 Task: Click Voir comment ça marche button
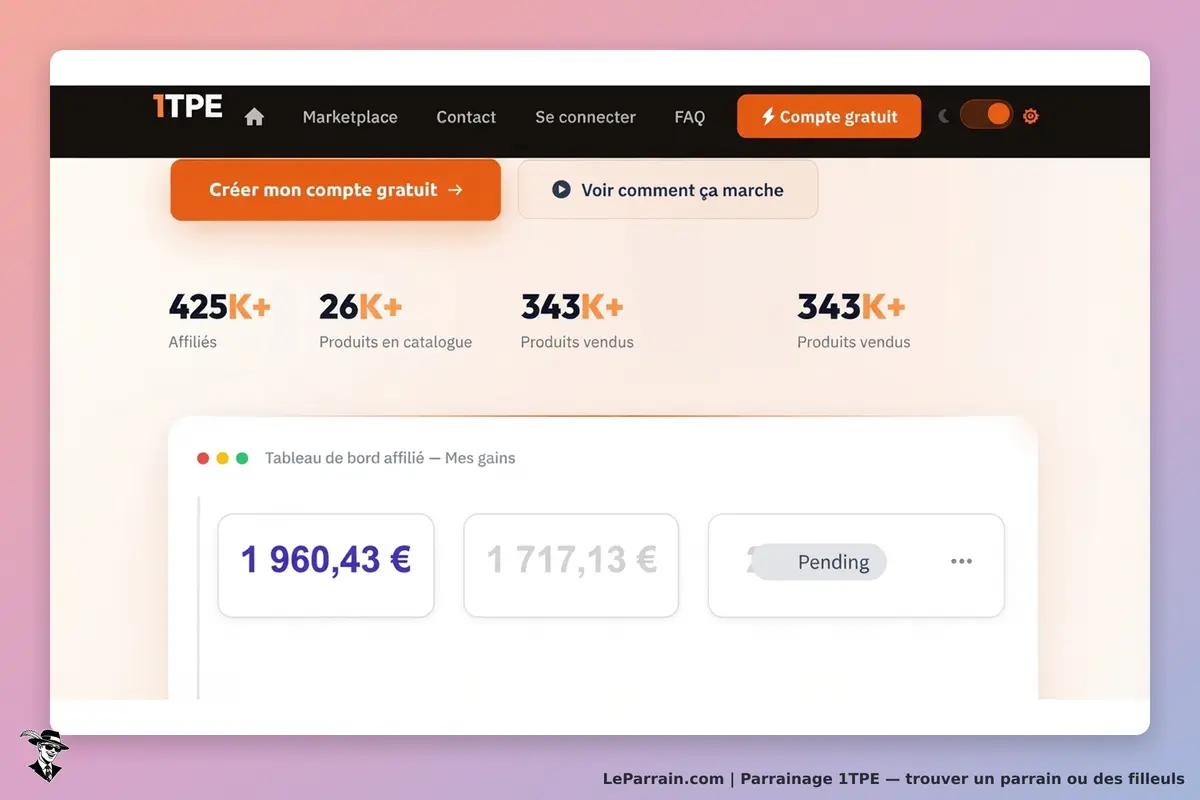pos(668,189)
